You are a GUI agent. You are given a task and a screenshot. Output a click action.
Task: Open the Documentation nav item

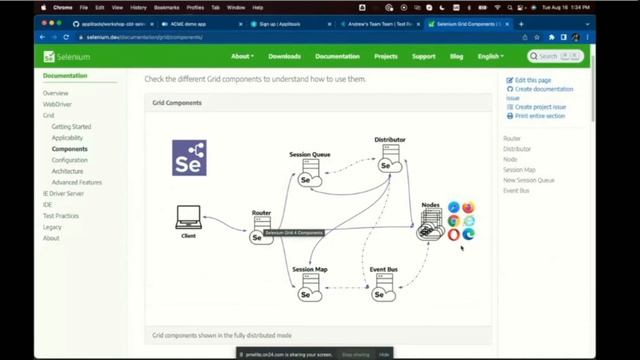(337, 56)
